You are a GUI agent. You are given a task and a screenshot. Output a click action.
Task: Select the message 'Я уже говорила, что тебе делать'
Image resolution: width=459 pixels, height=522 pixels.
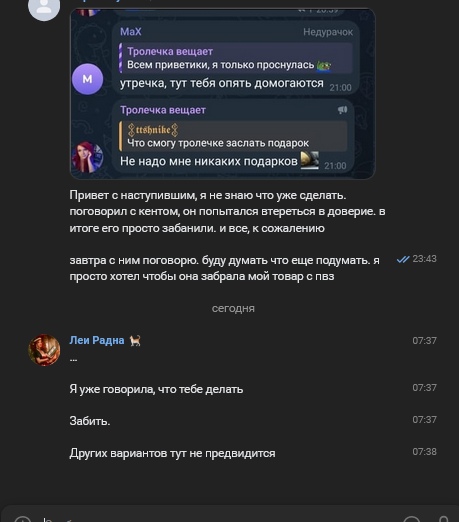point(156,389)
